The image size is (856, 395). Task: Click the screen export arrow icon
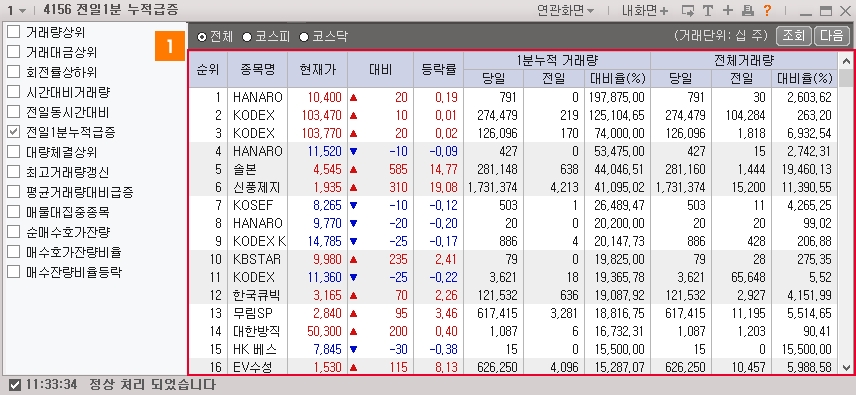click(688, 10)
